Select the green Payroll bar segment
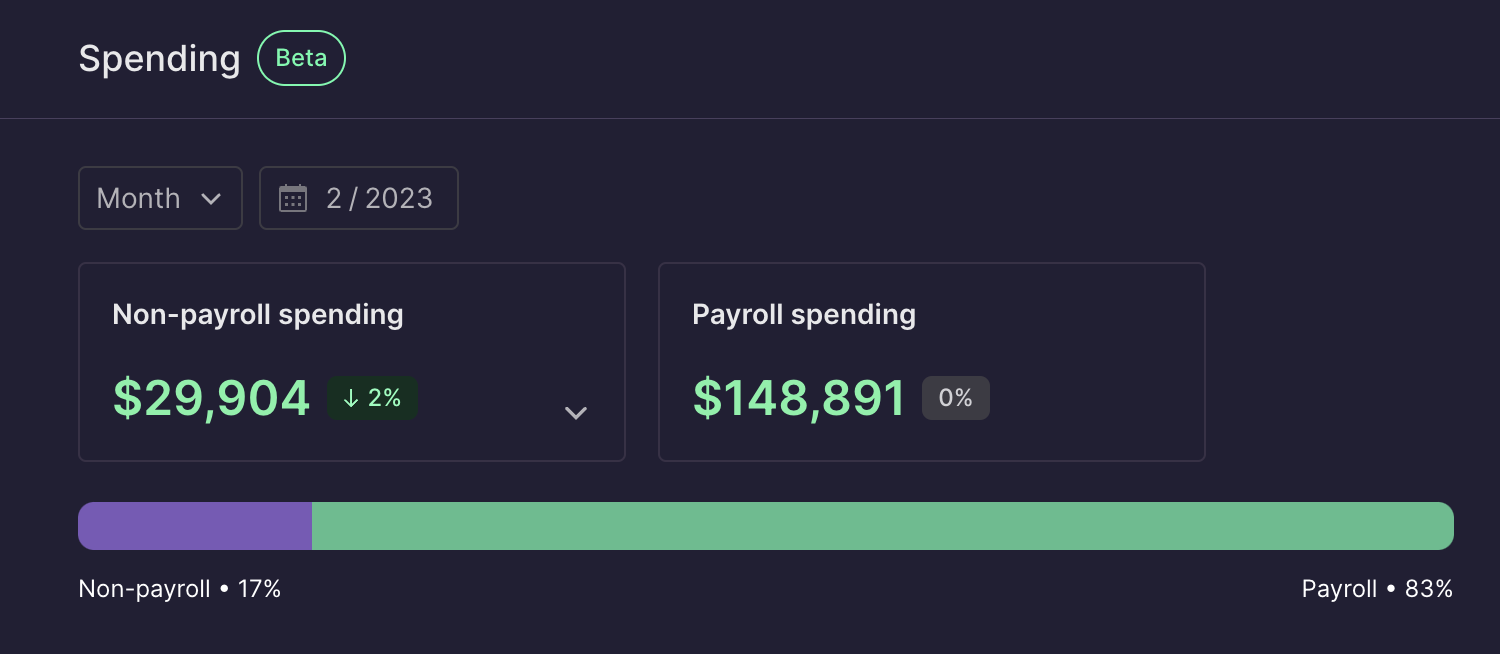 tap(882, 526)
